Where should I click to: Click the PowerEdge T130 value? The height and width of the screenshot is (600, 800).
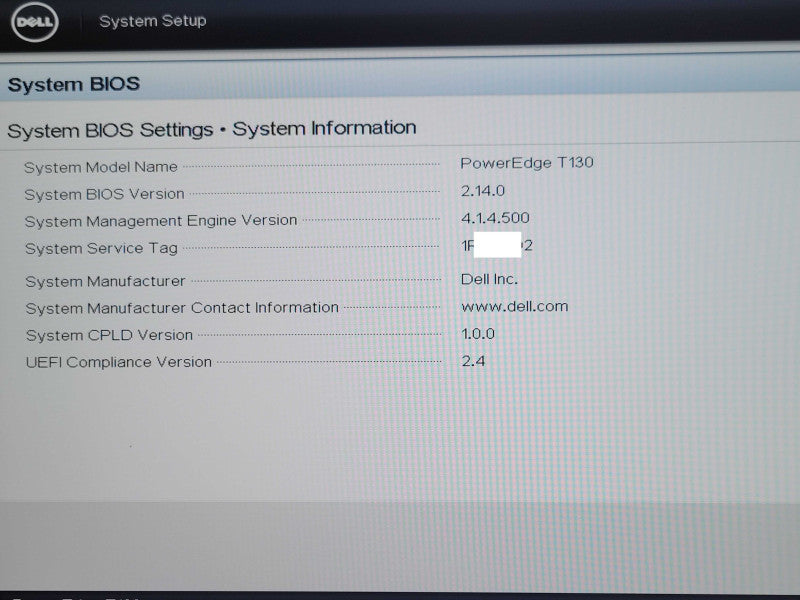[527, 163]
